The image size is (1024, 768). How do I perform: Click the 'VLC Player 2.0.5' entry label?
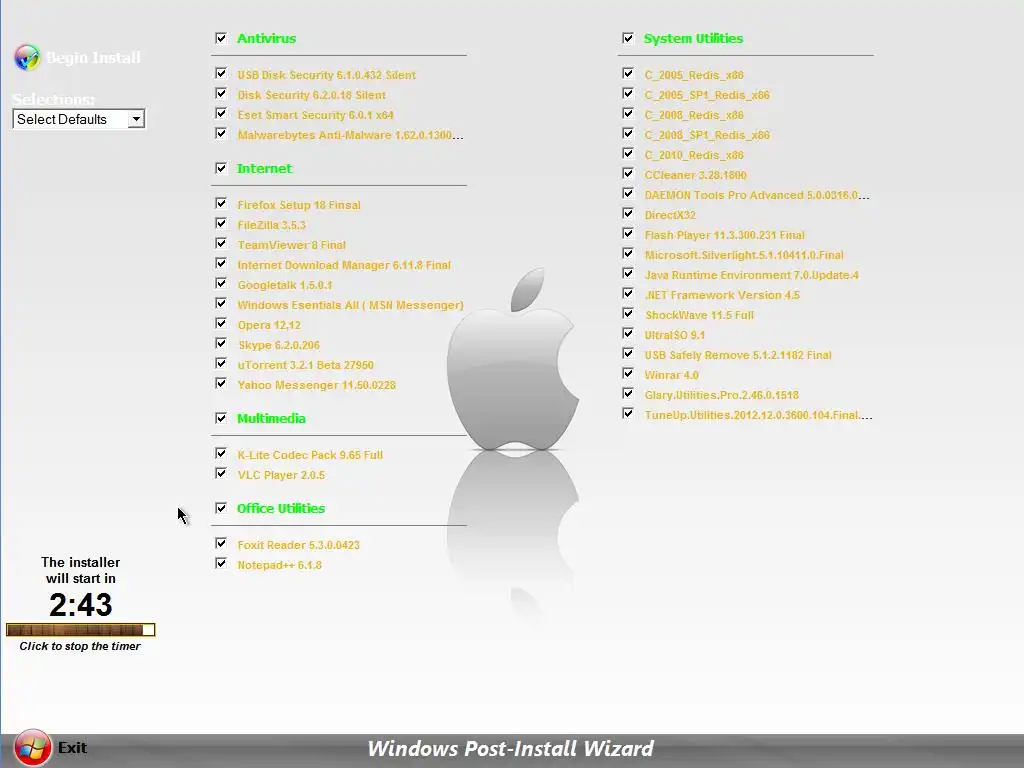click(x=281, y=475)
